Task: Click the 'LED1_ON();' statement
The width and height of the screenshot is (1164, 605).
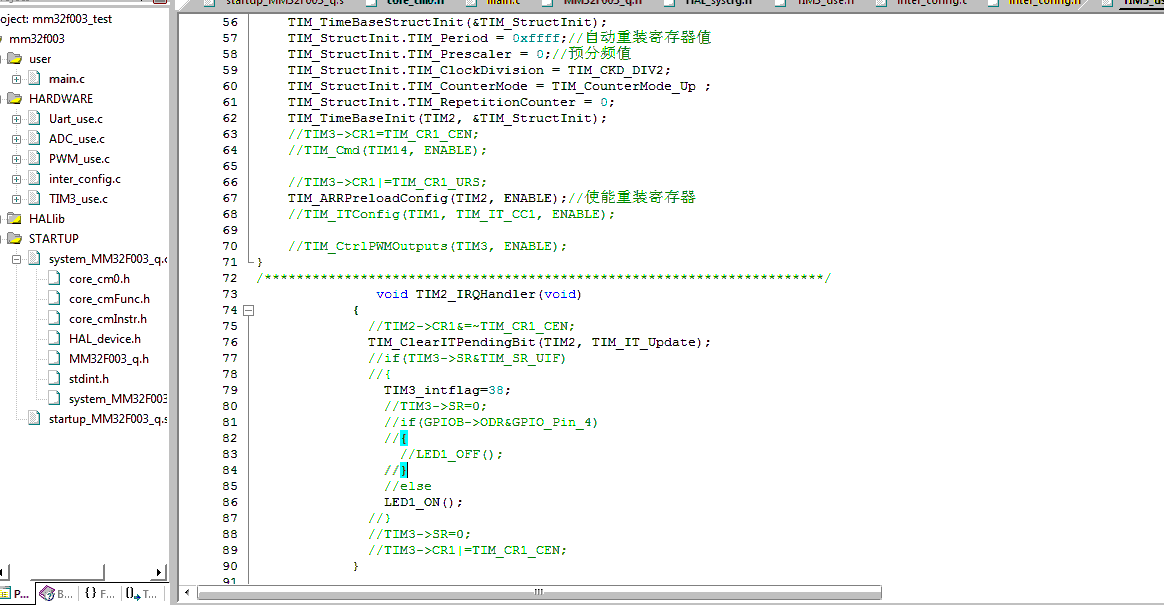Action: click(x=423, y=502)
